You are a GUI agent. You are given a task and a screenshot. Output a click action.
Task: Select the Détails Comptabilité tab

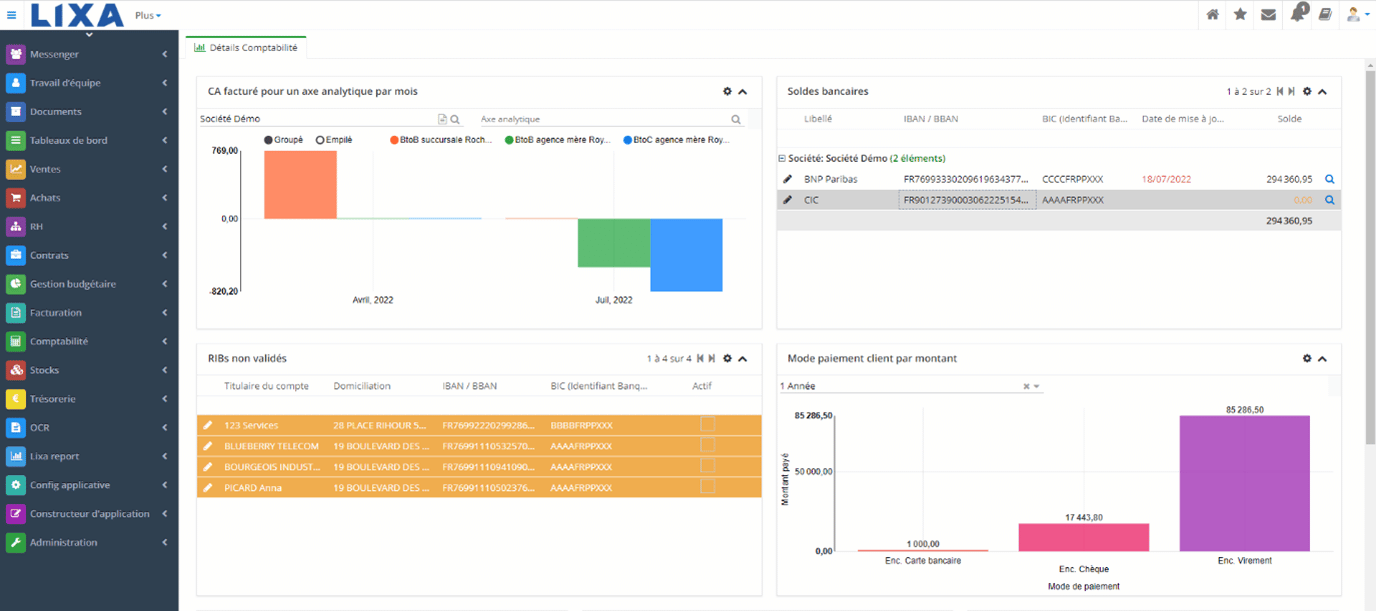click(x=245, y=47)
